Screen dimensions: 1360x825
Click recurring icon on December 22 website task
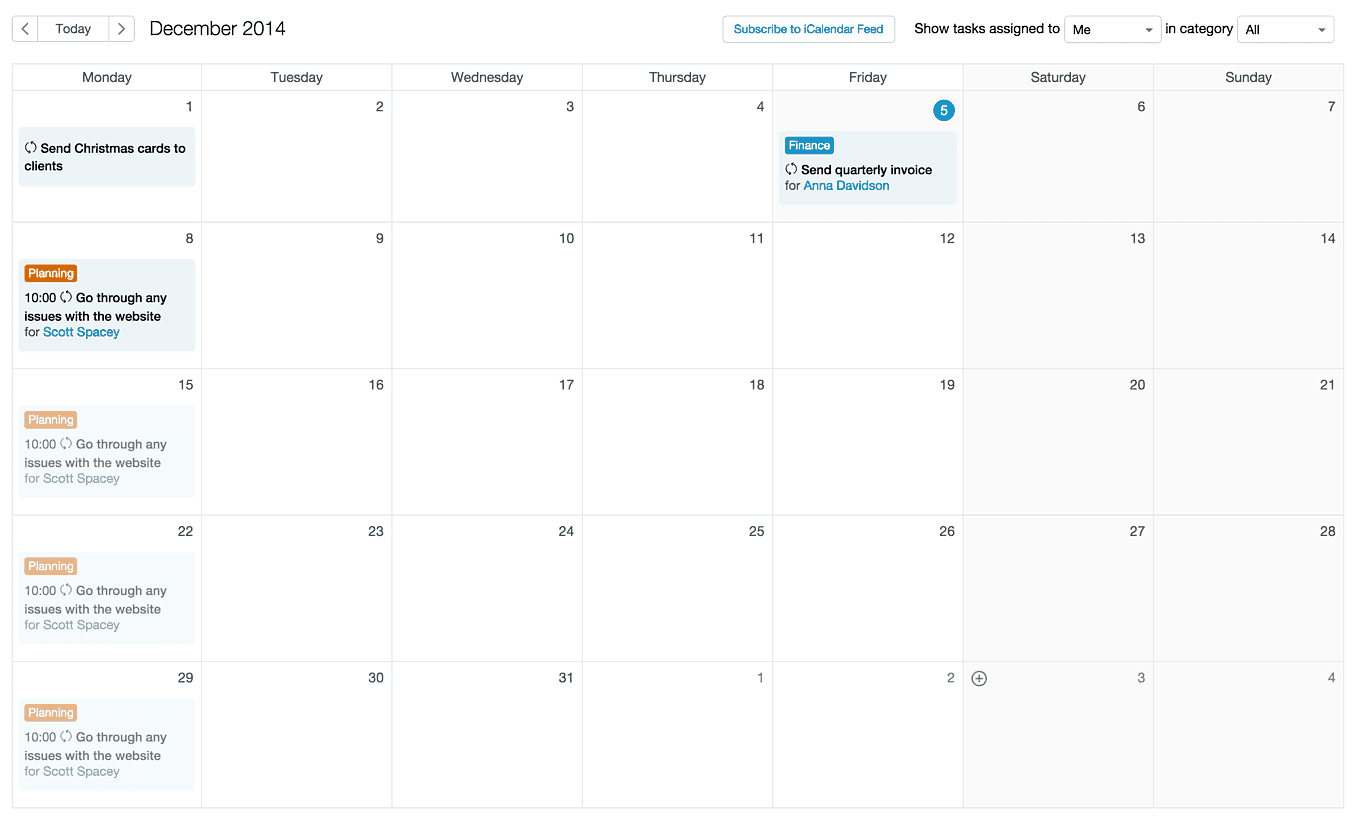[66, 591]
